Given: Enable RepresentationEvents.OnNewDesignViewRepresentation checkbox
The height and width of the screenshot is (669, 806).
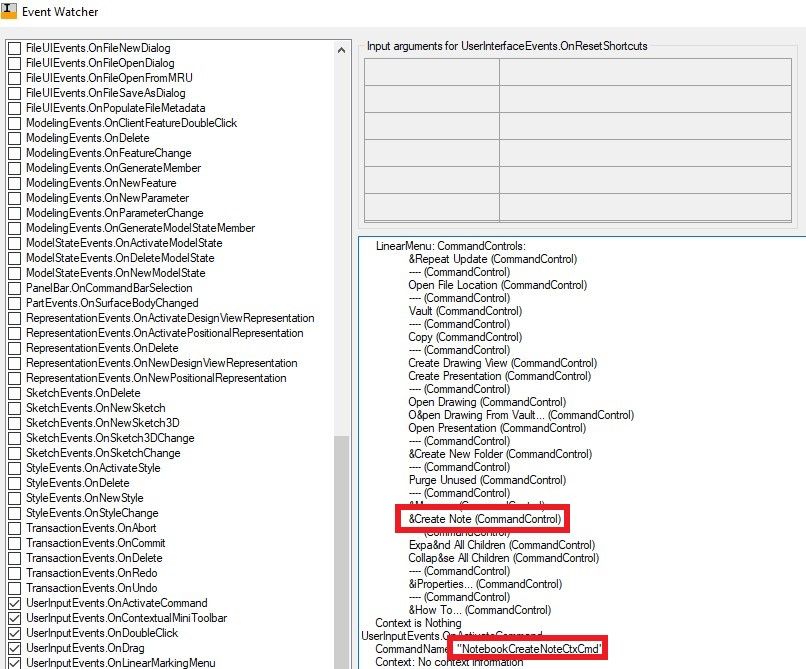Looking at the screenshot, I should (x=14, y=363).
